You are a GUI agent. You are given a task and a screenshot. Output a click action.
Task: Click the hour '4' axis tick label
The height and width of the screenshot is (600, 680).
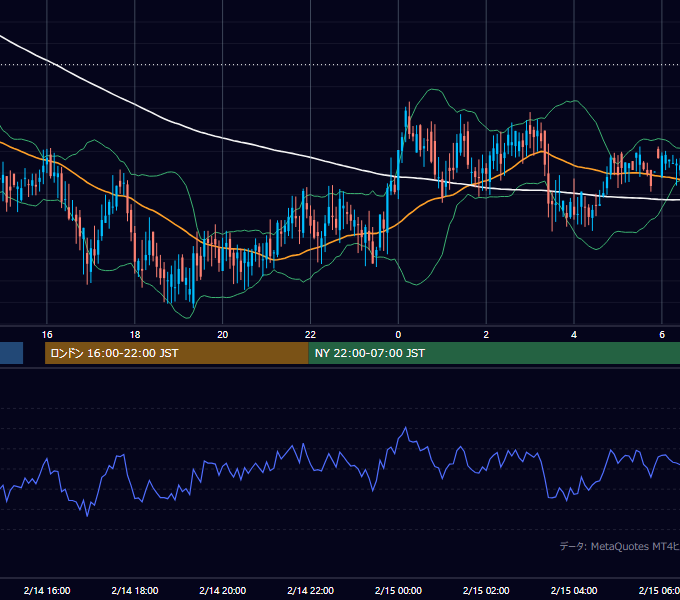574,334
